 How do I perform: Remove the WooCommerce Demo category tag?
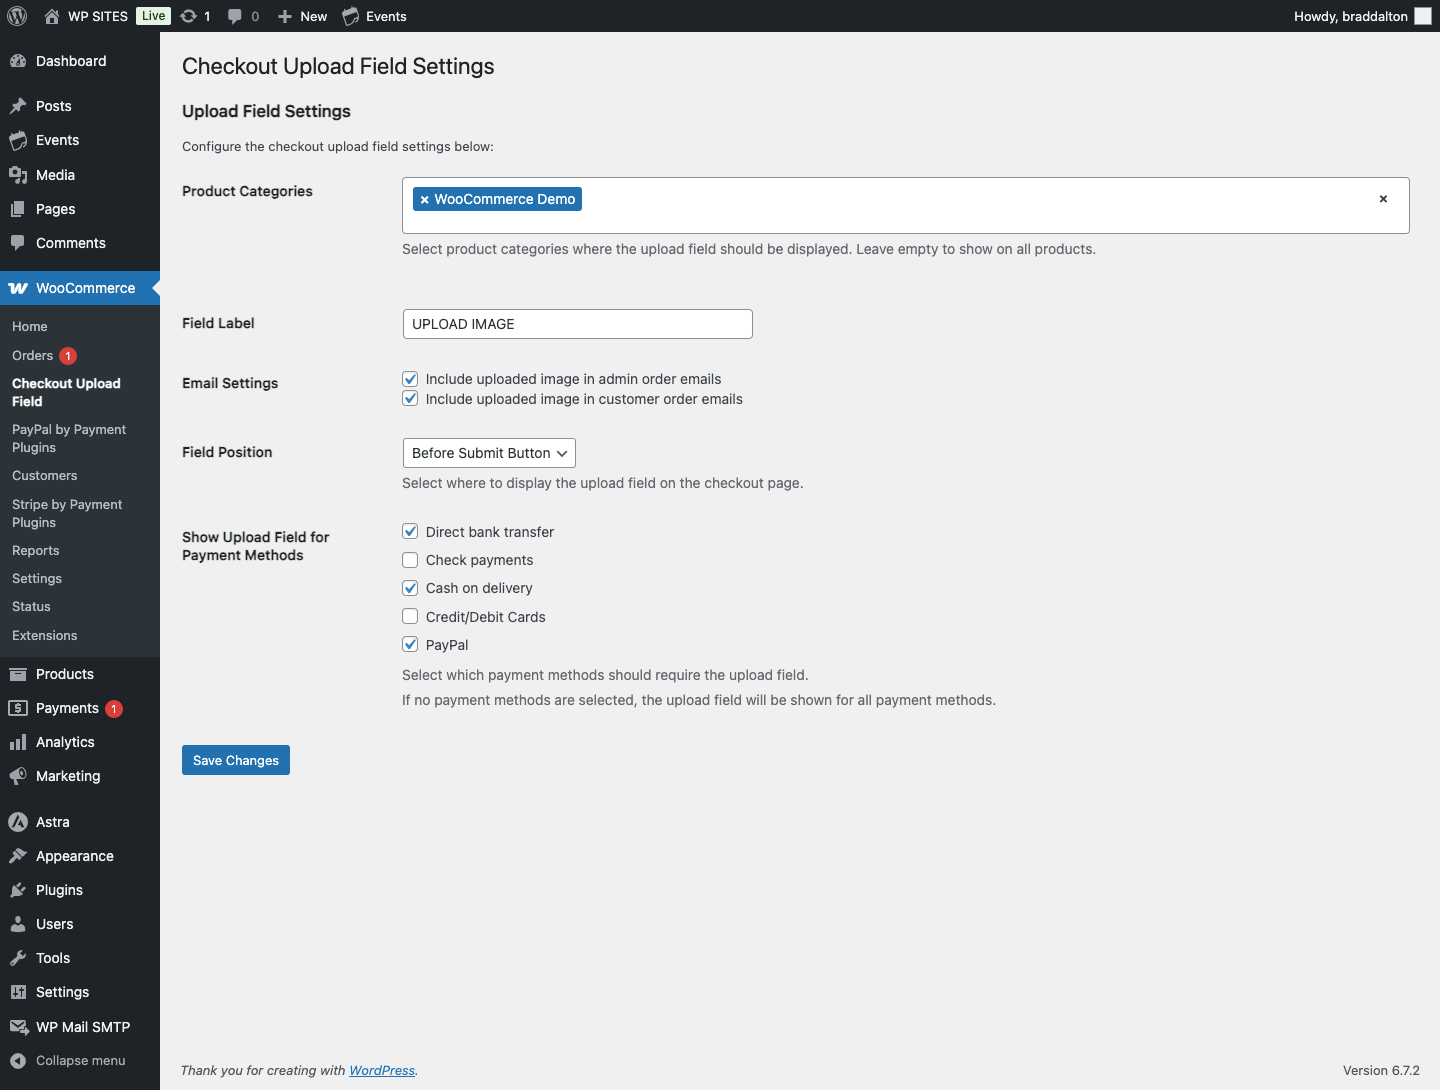(424, 200)
